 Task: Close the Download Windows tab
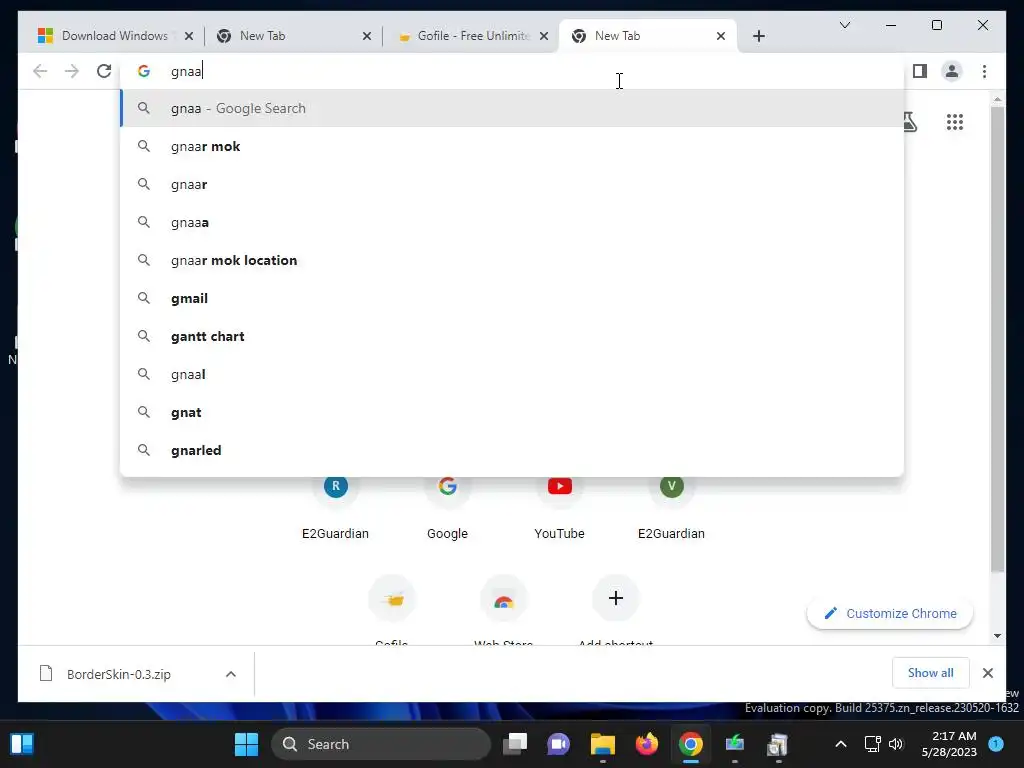tap(189, 36)
